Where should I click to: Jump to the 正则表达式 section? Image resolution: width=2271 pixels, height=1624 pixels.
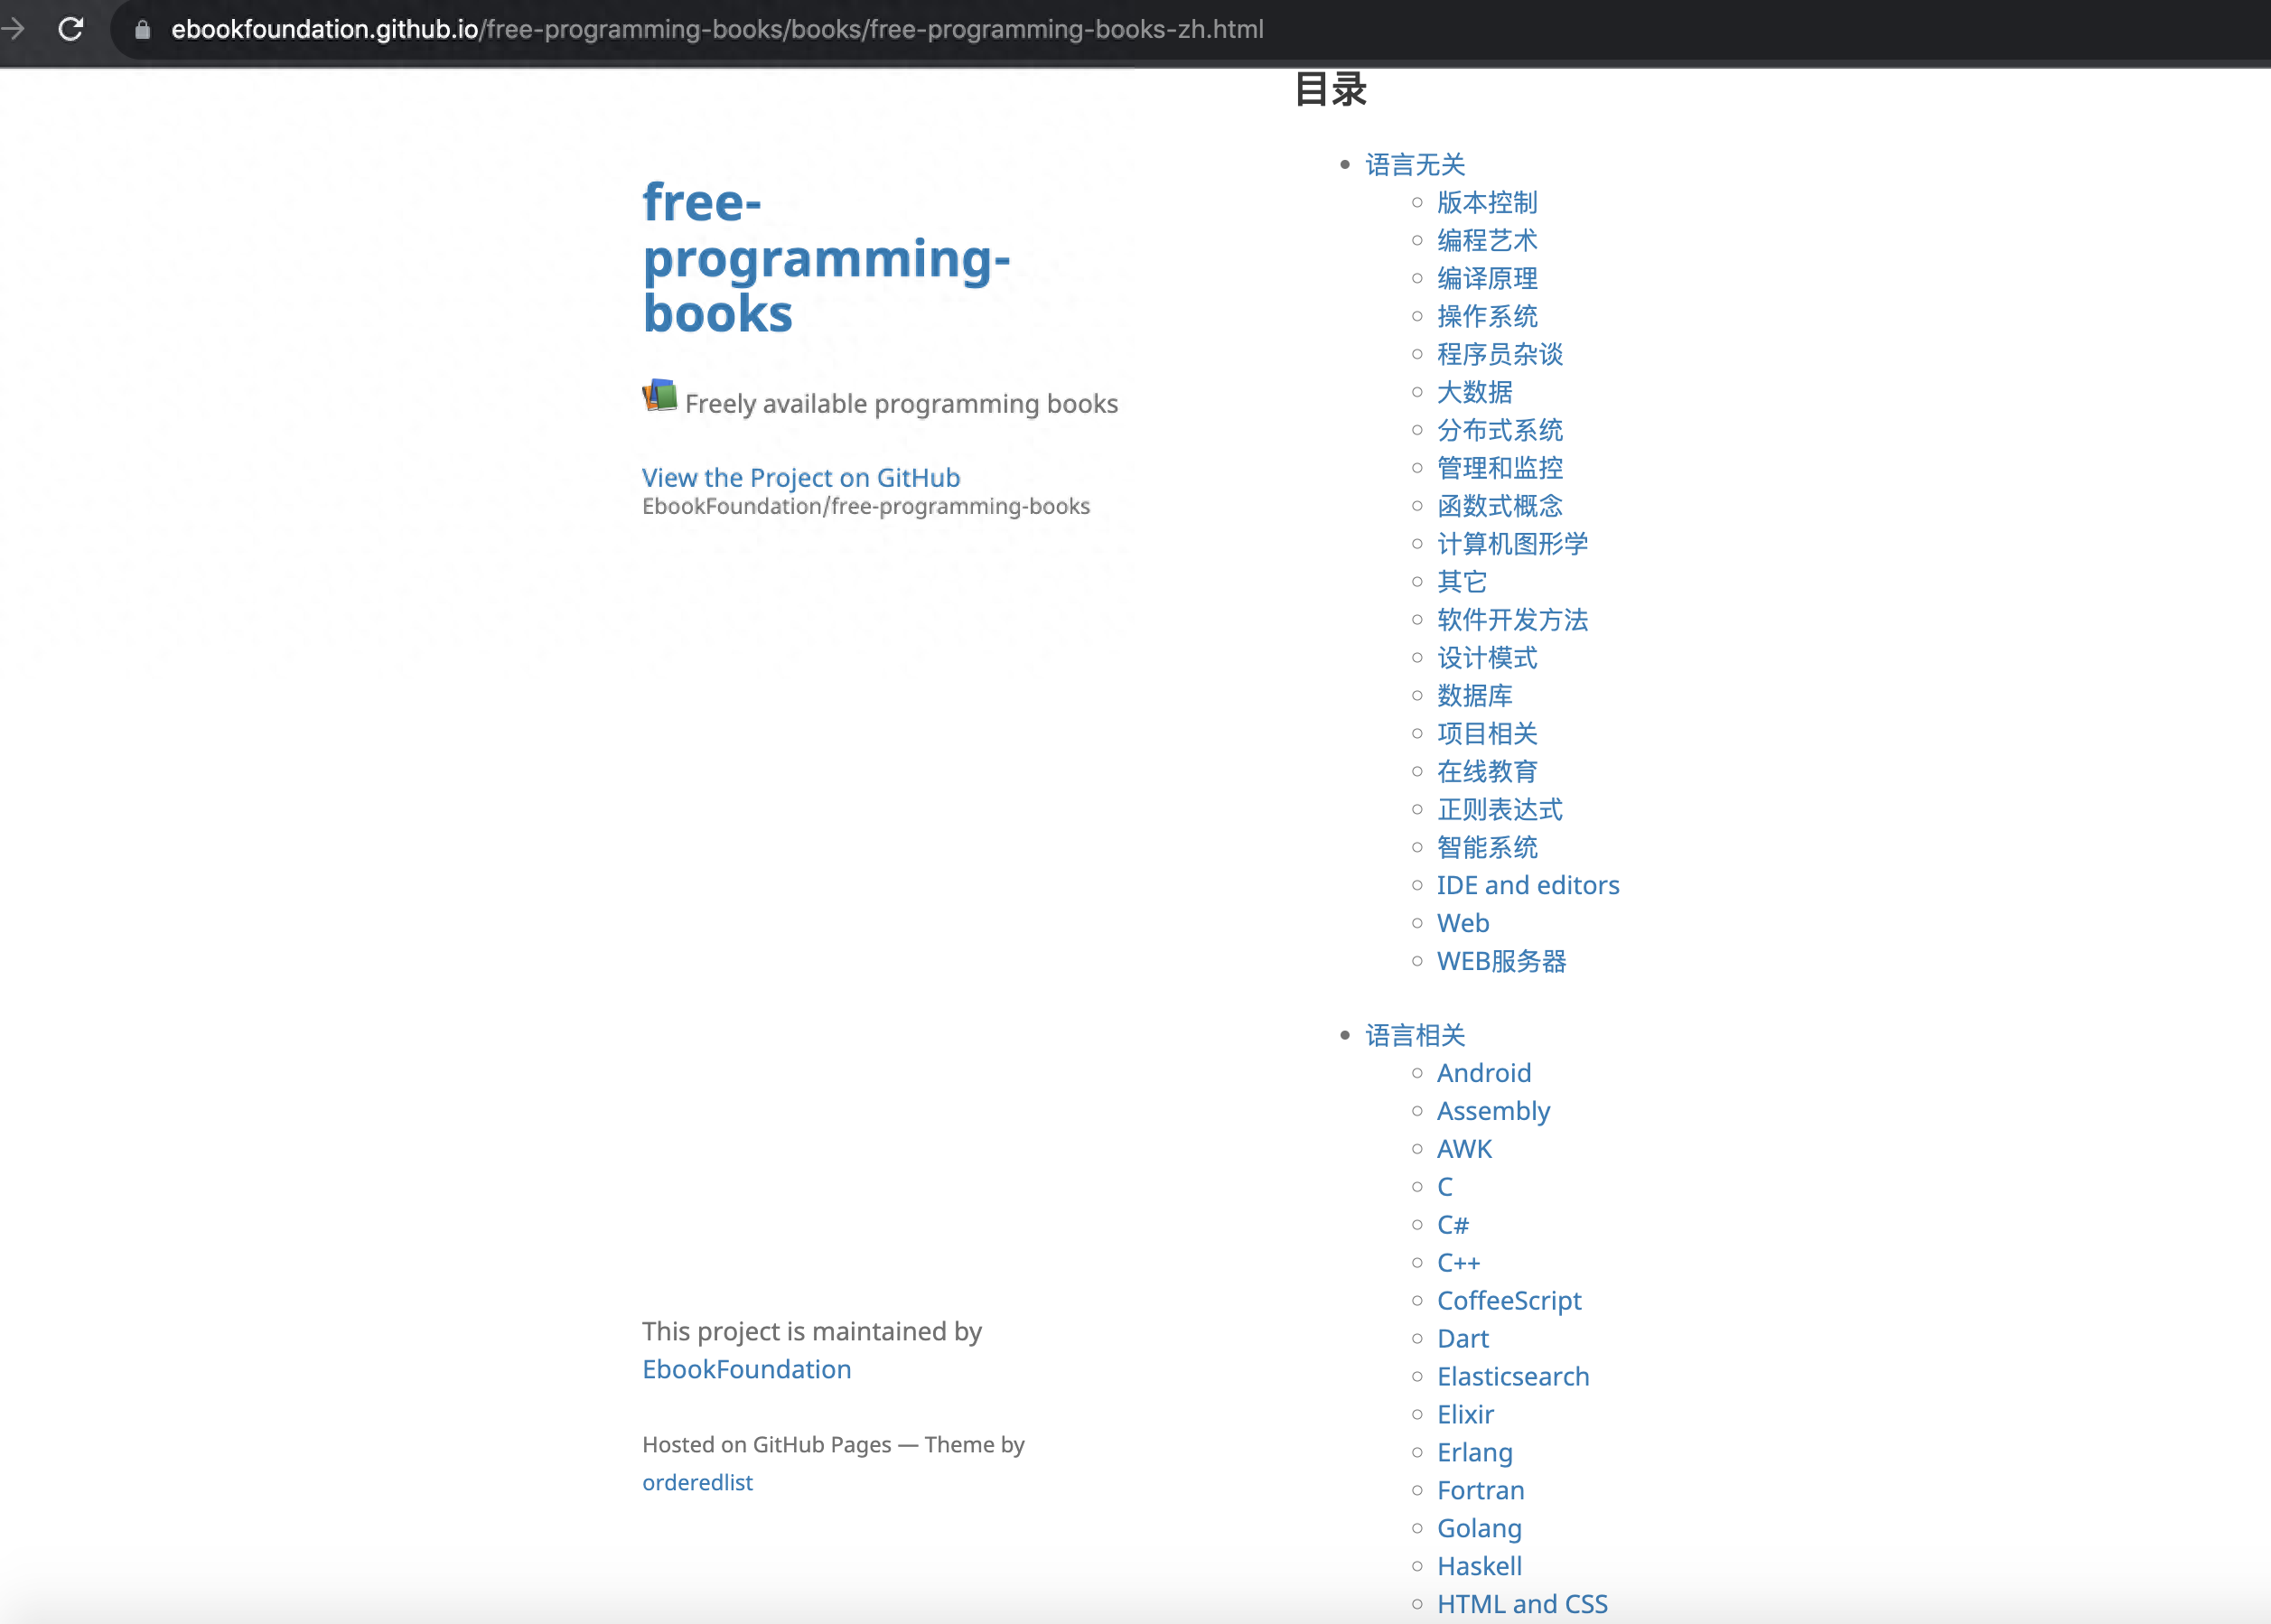click(1500, 810)
